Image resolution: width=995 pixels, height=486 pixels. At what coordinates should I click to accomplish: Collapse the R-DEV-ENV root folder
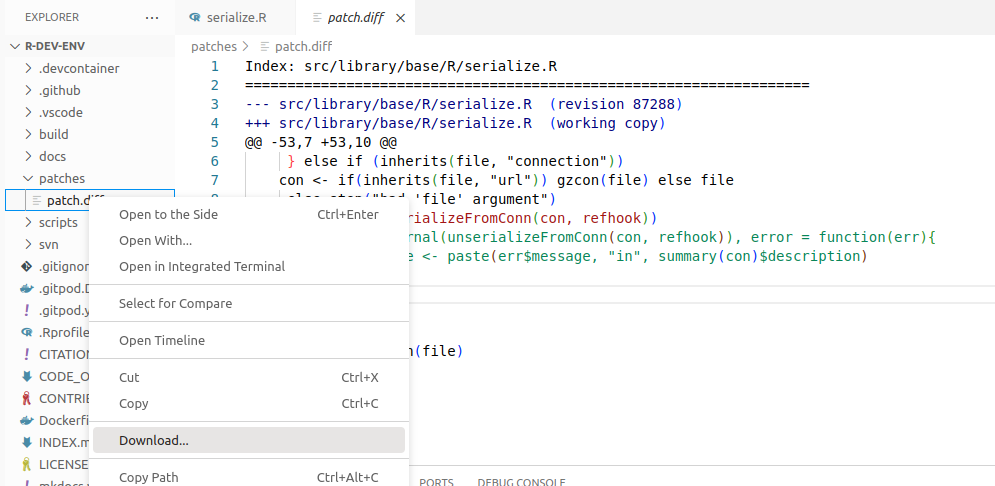tap(15, 46)
